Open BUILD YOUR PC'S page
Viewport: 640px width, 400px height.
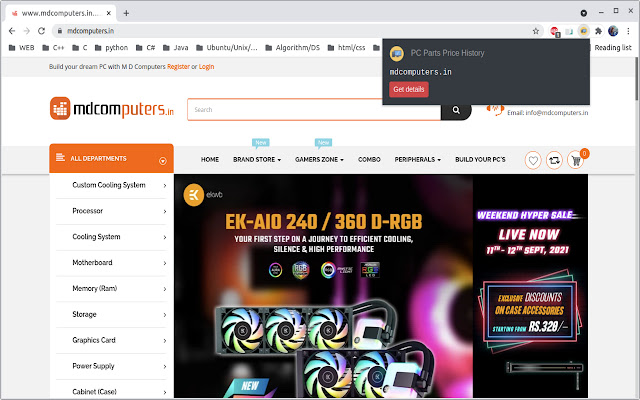[480, 160]
